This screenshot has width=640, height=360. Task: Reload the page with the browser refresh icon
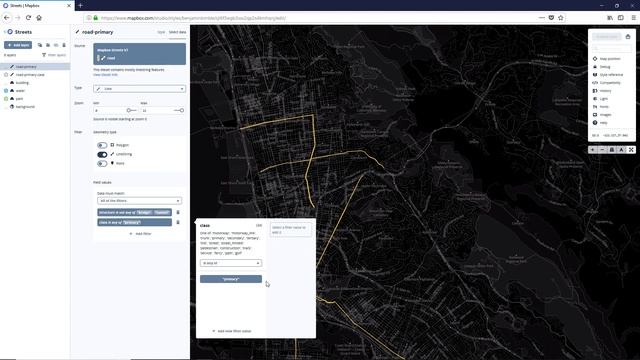click(x=28, y=18)
